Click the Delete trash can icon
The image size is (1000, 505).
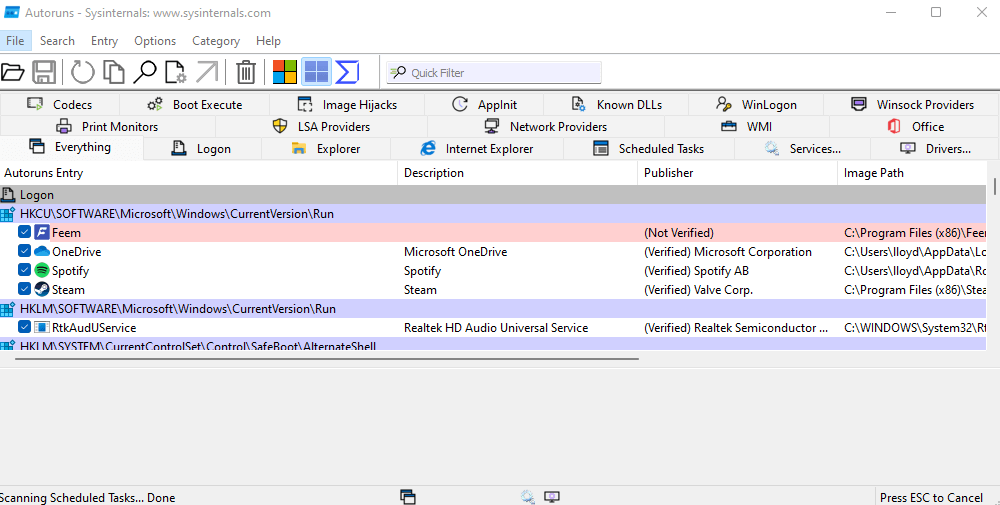pyautogui.click(x=246, y=72)
